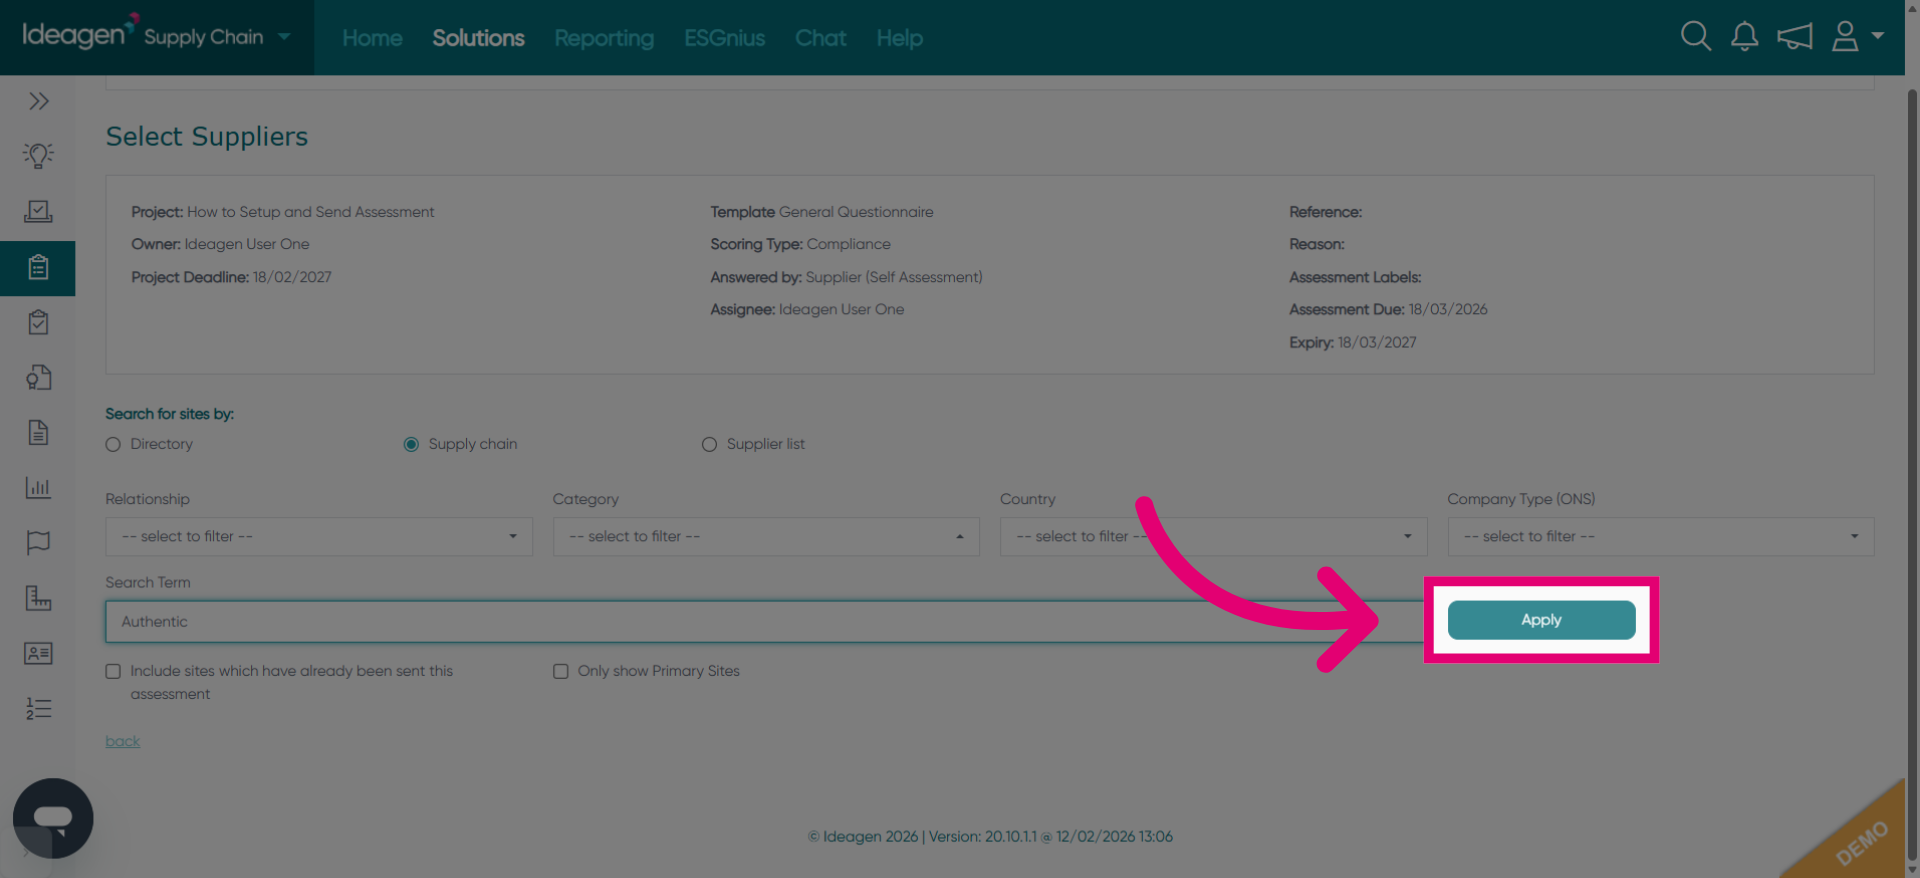Open the Chat menu item
The height and width of the screenshot is (878, 1920).
coord(820,38)
